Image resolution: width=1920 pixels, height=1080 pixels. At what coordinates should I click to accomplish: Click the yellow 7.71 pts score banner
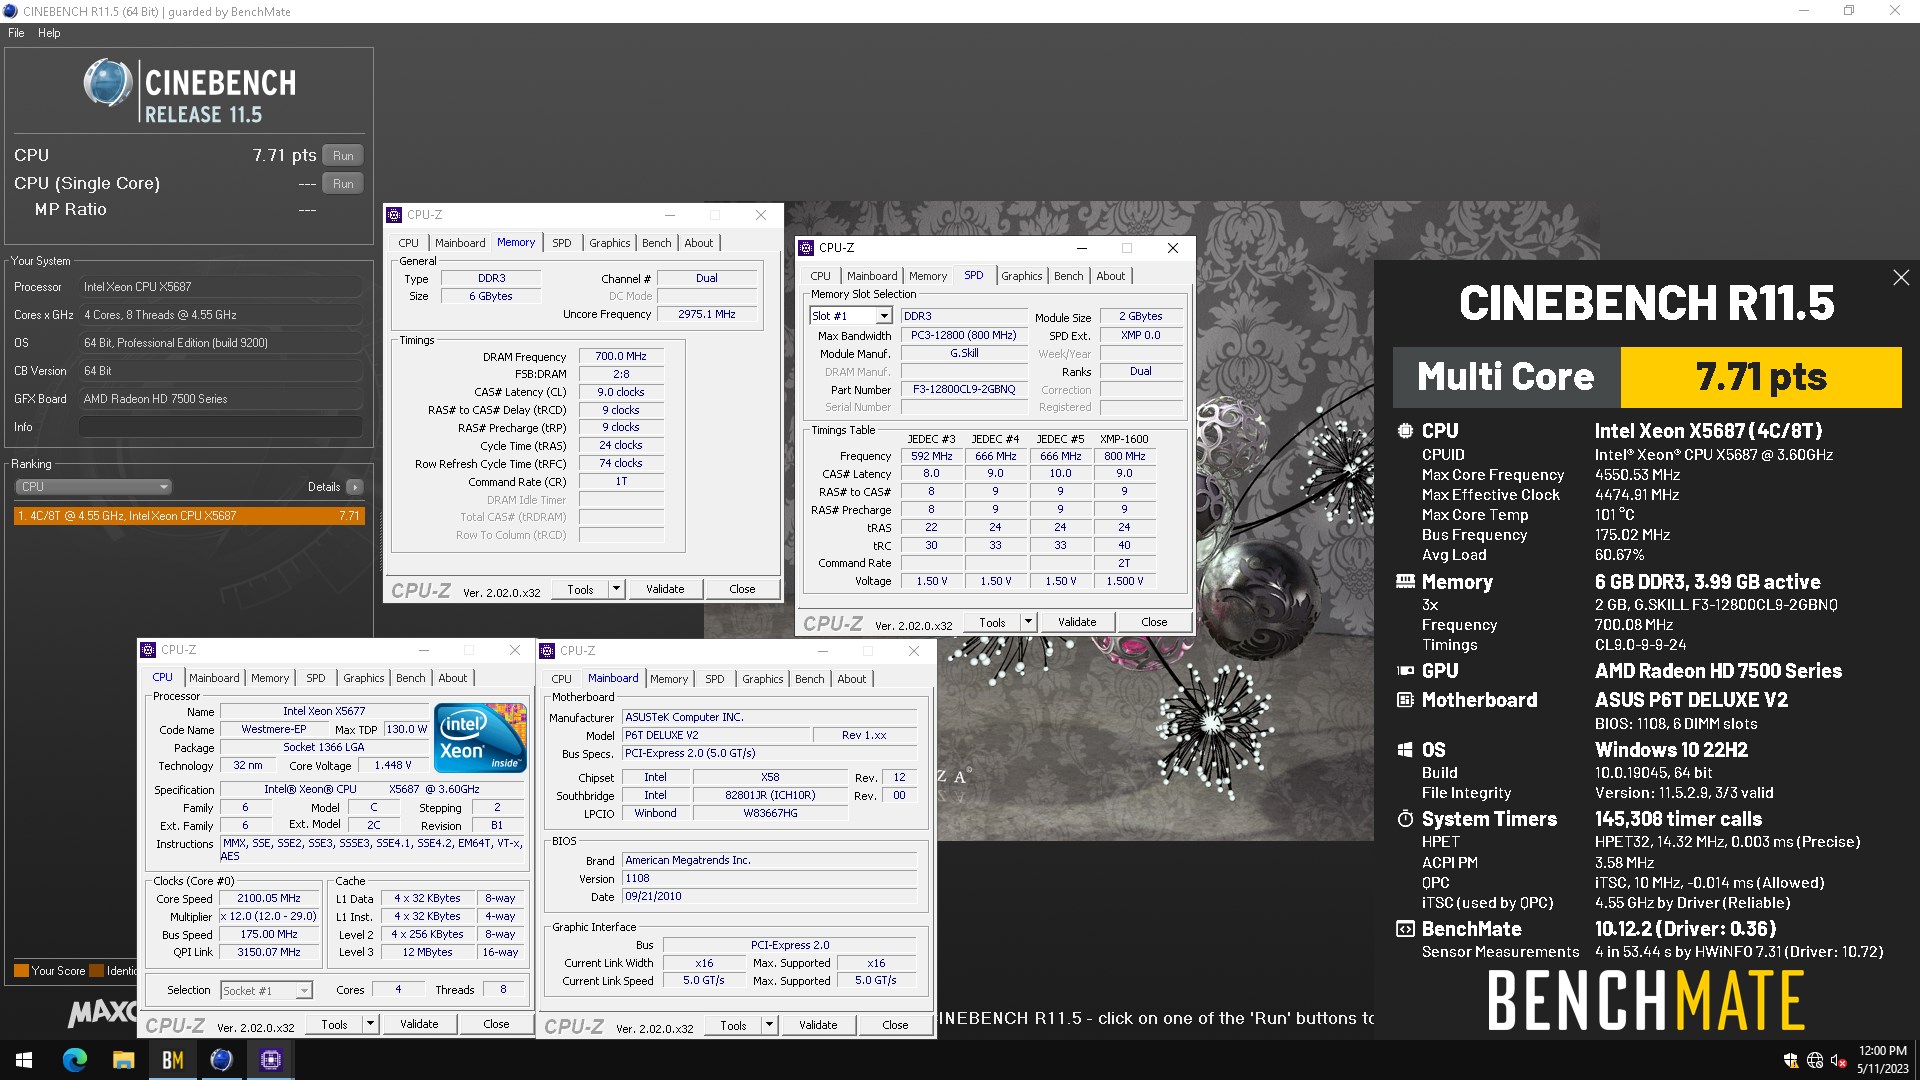(x=1761, y=377)
